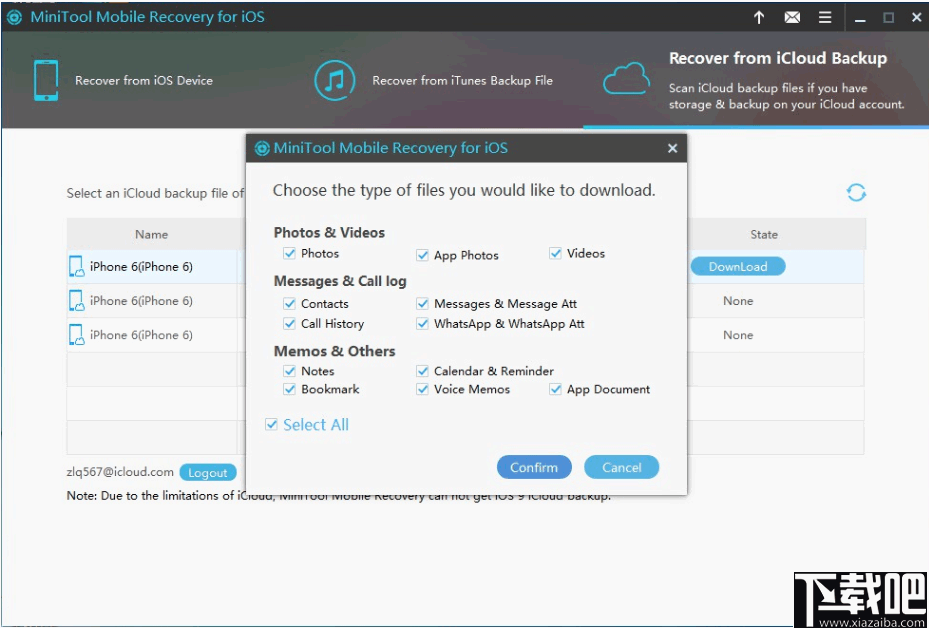
Task: Toggle the Contacts checkbox
Action: (x=289, y=304)
